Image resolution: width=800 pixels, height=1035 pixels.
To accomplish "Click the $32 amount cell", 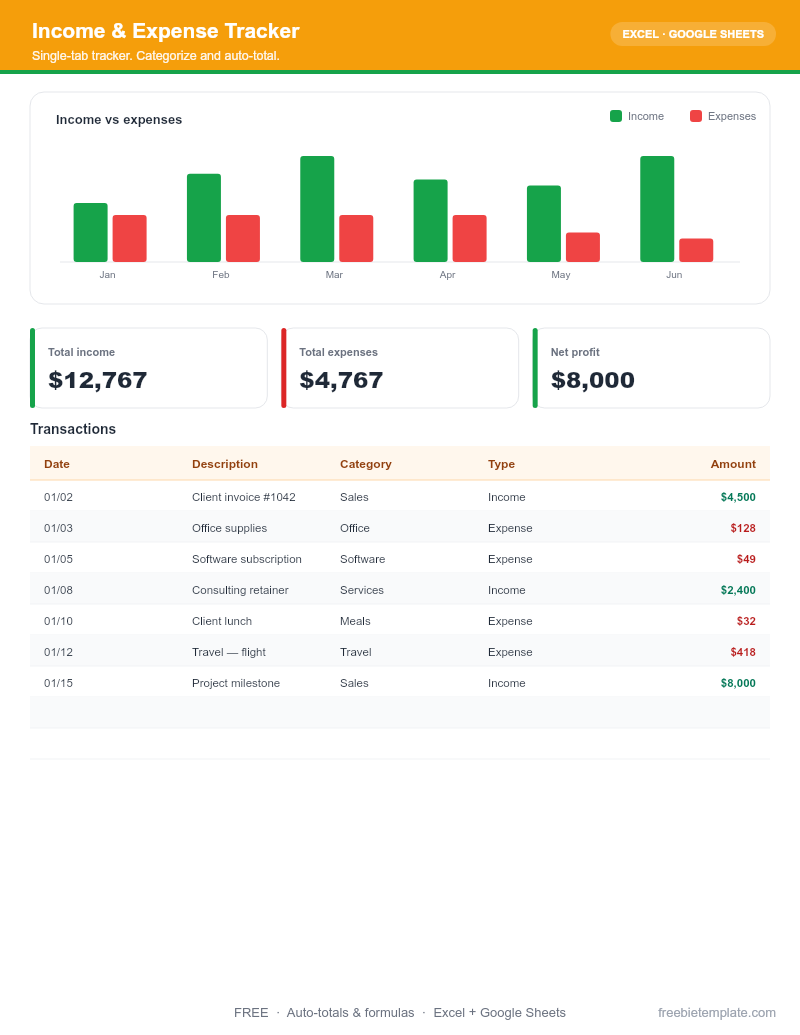I will [746, 621].
